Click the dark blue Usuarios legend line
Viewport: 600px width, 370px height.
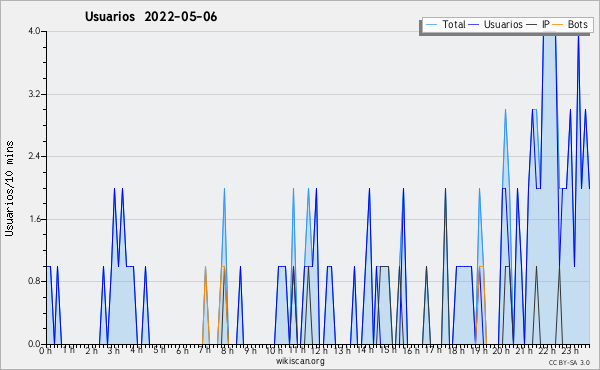click(x=474, y=25)
